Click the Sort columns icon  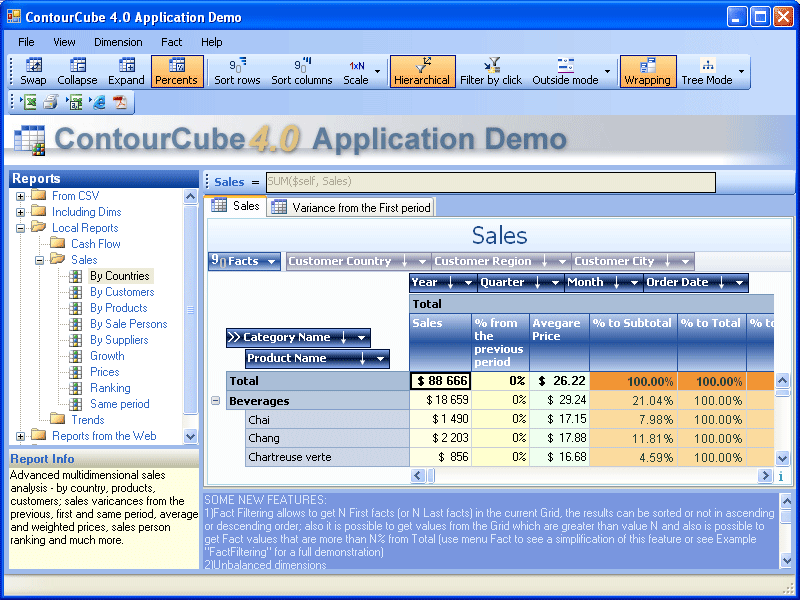(x=302, y=71)
